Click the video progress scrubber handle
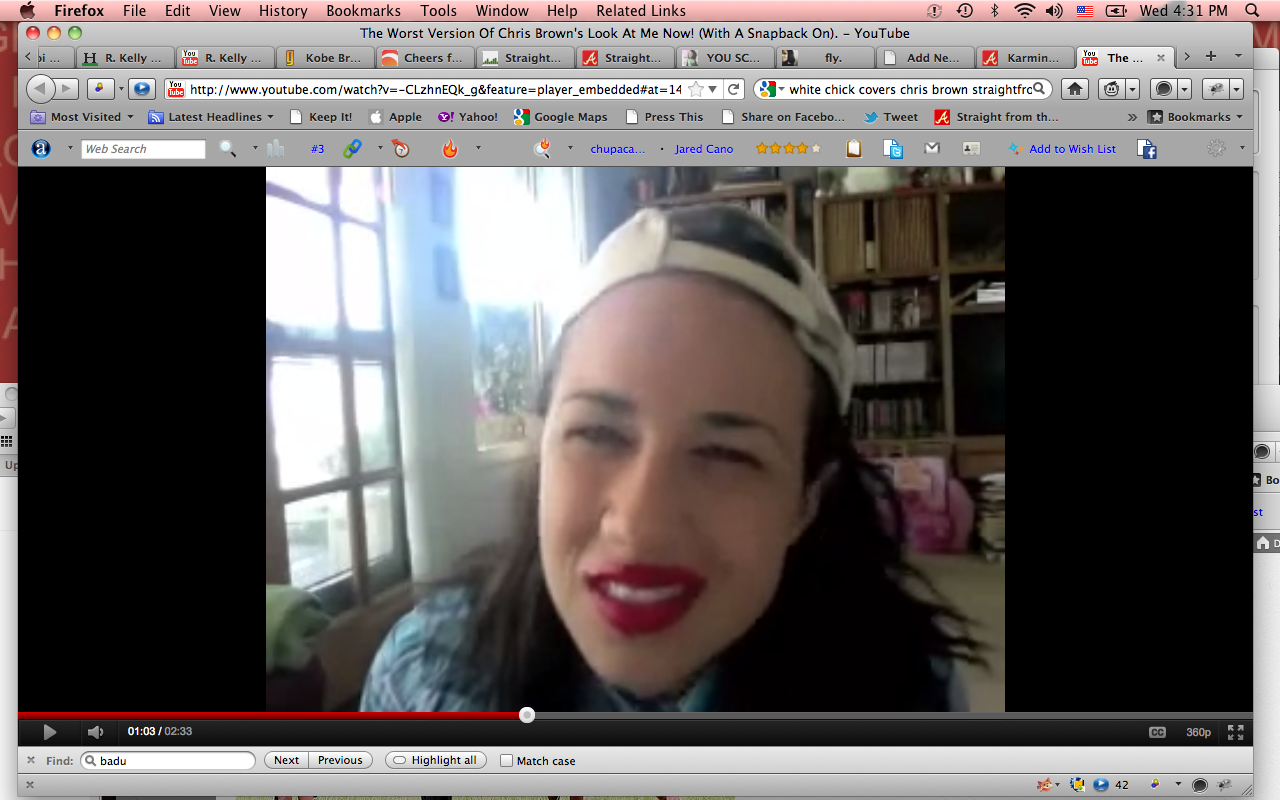1280x800 pixels. point(527,715)
